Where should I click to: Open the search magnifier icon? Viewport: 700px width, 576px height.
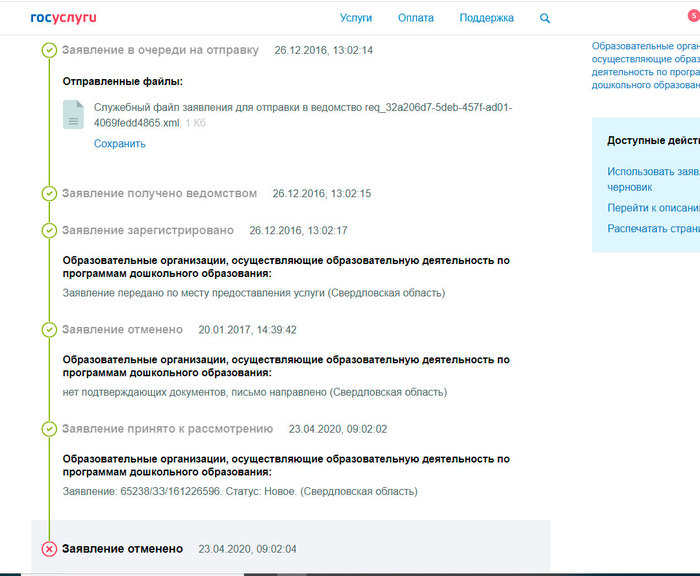click(545, 18)
